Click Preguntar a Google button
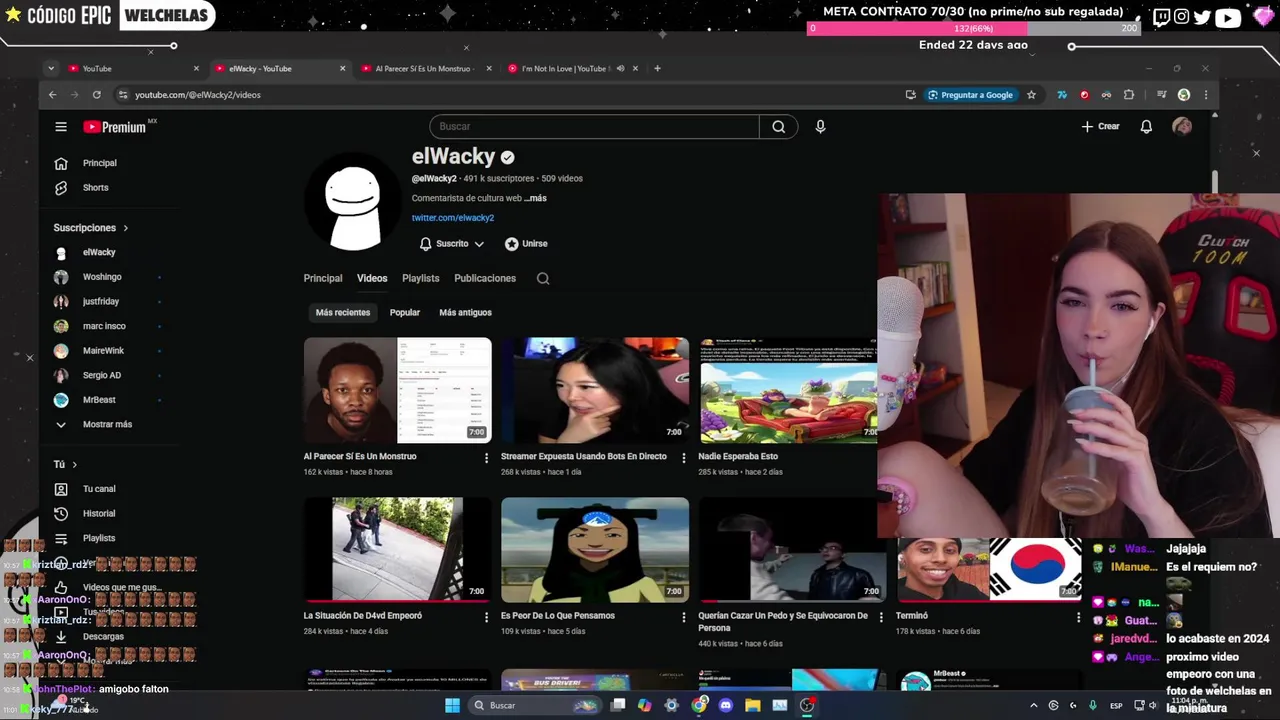 point(970,95)
